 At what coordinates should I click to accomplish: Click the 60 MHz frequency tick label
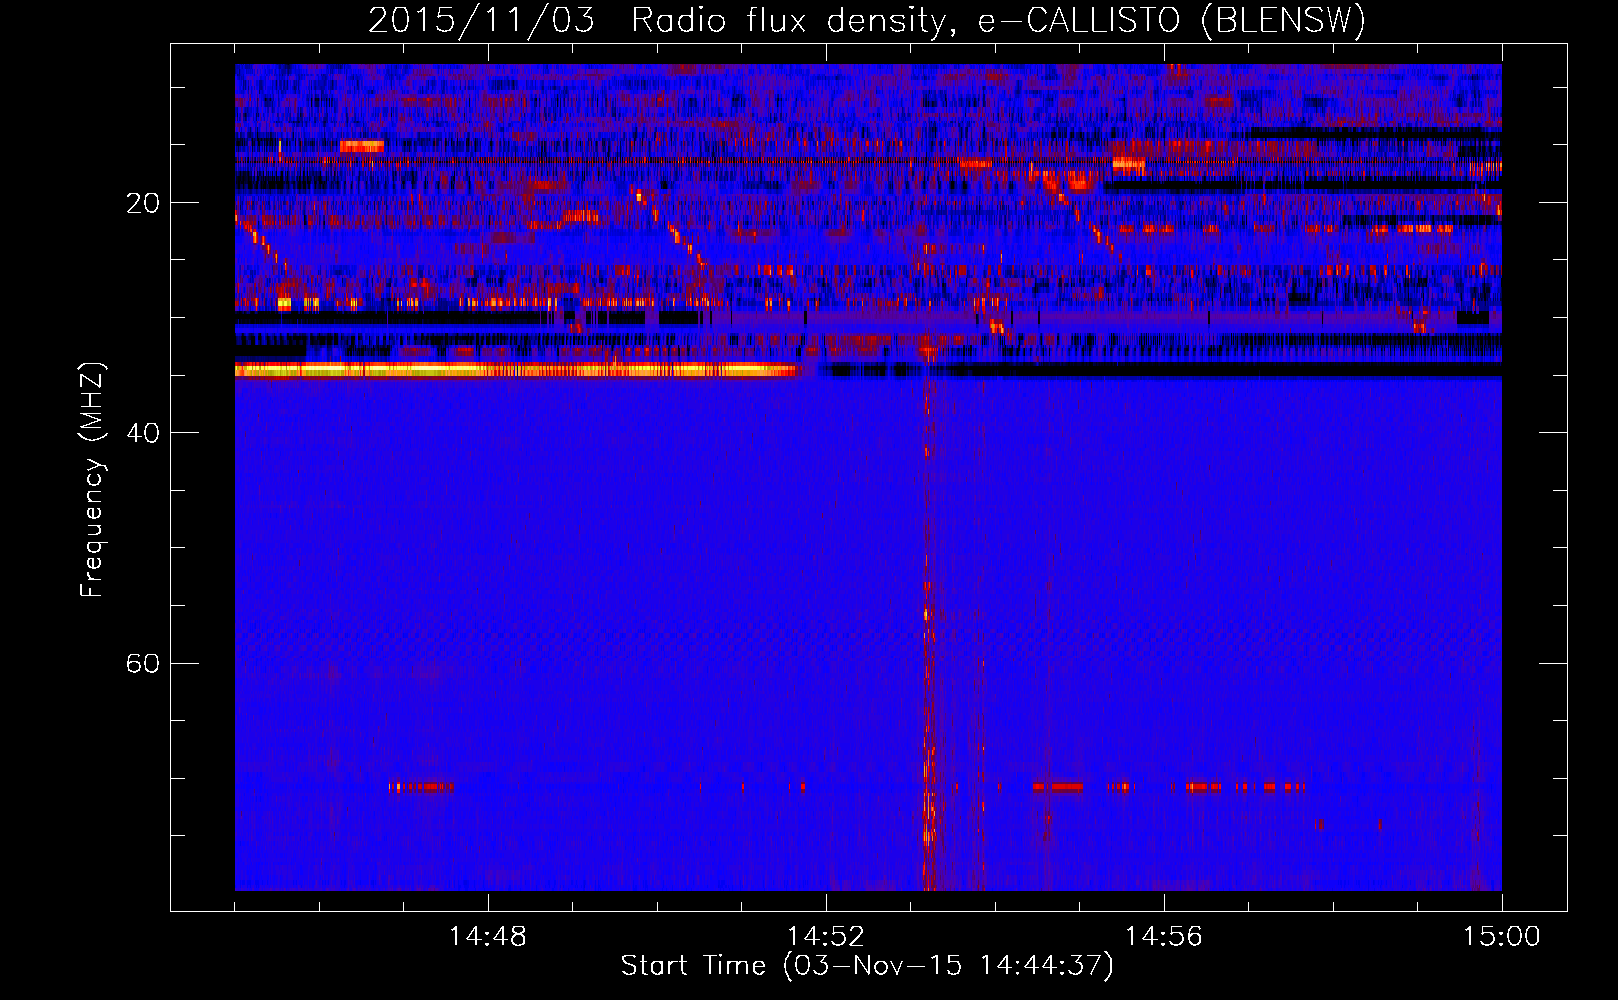(x=143, y=663)
